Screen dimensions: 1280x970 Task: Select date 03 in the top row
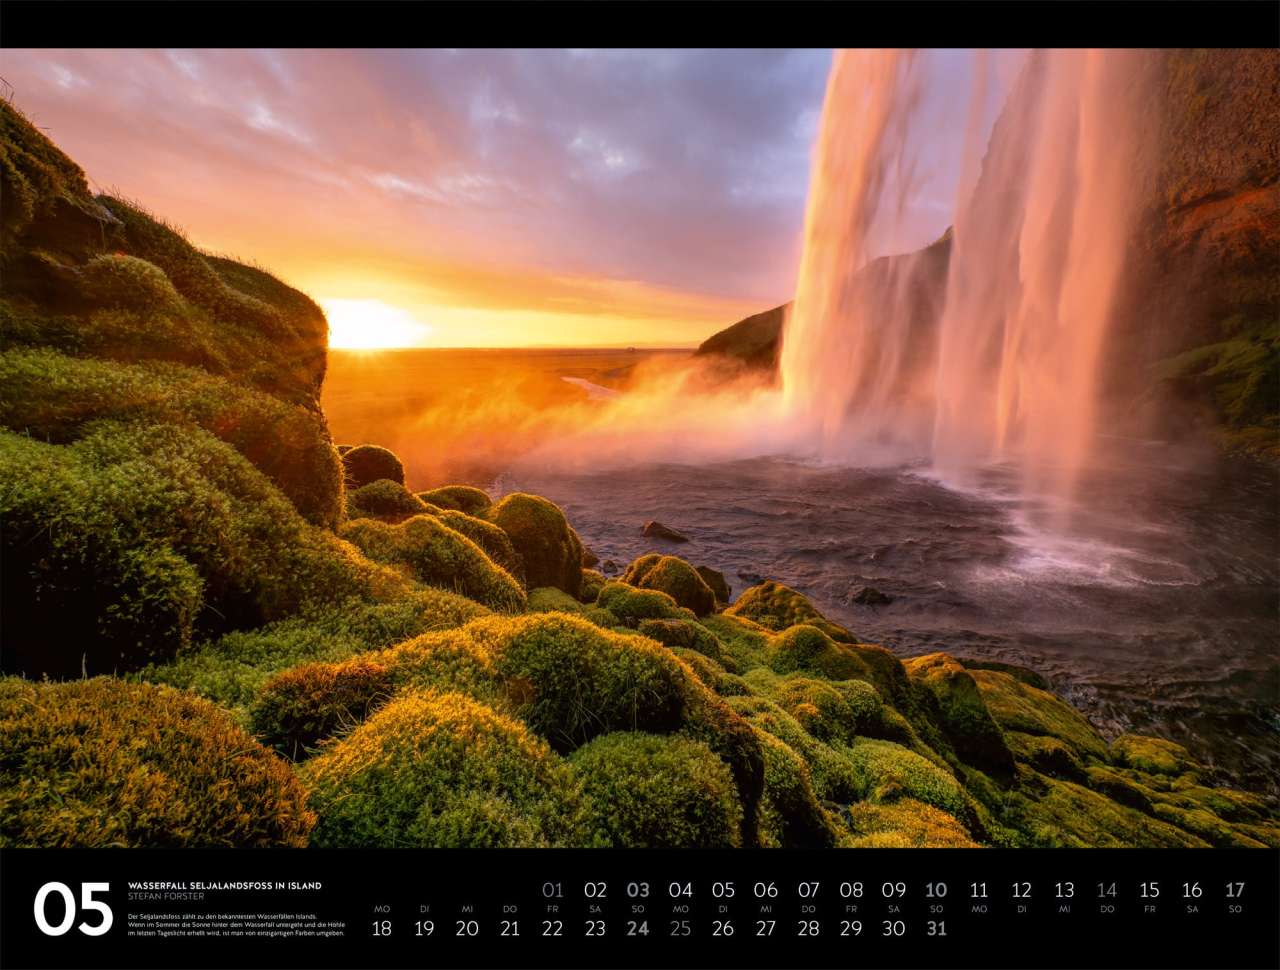click(x=638, y=890)
